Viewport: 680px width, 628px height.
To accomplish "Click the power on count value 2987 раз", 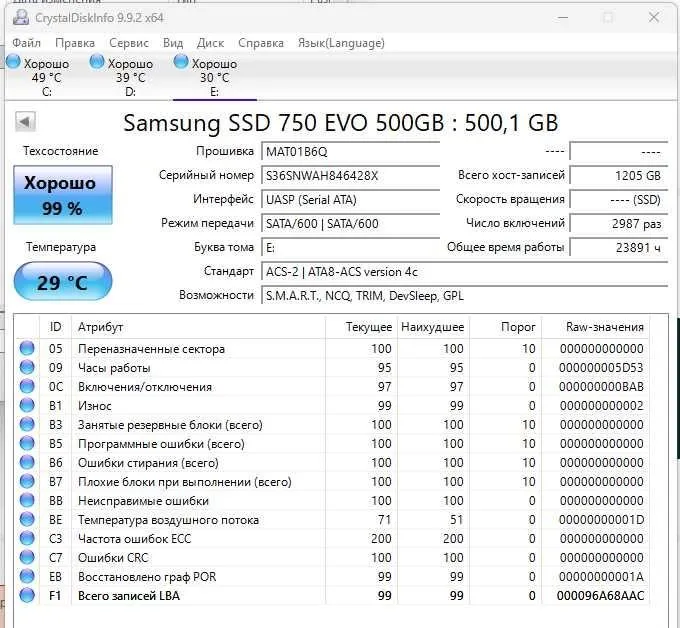I will click(618, 224).
